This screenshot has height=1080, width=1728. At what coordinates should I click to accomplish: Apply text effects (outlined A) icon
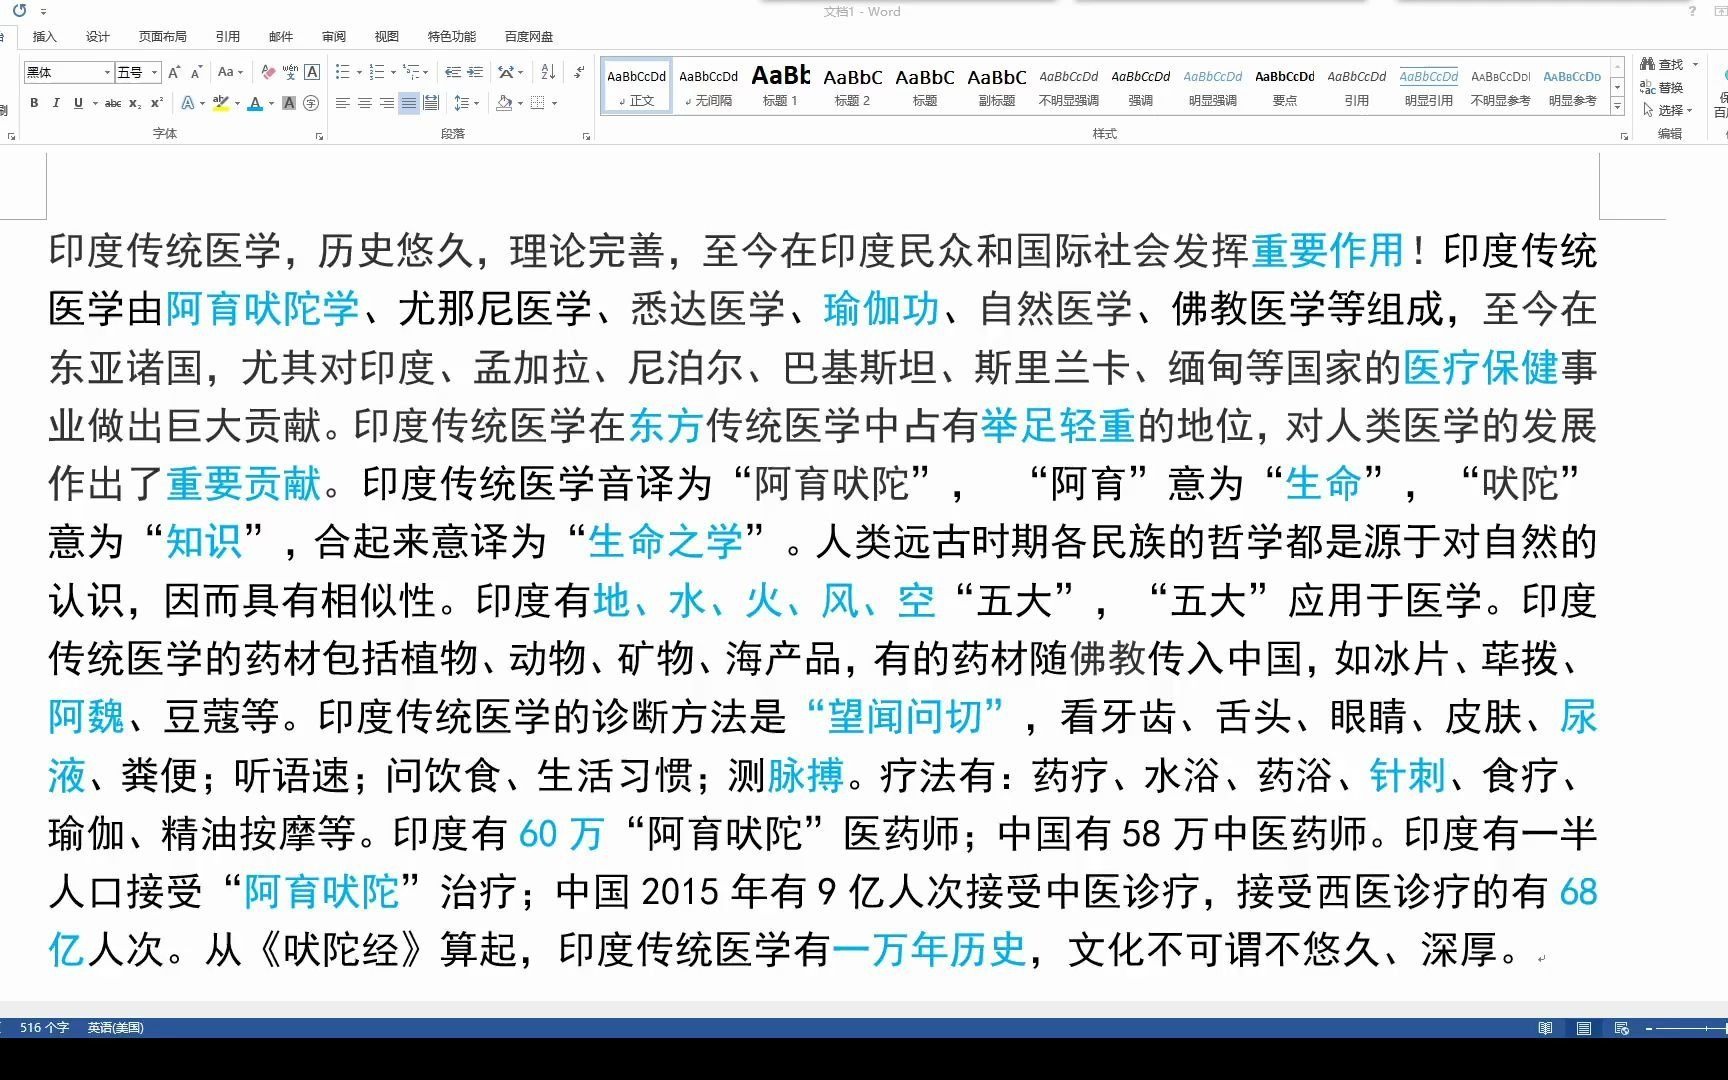point(188,103)
